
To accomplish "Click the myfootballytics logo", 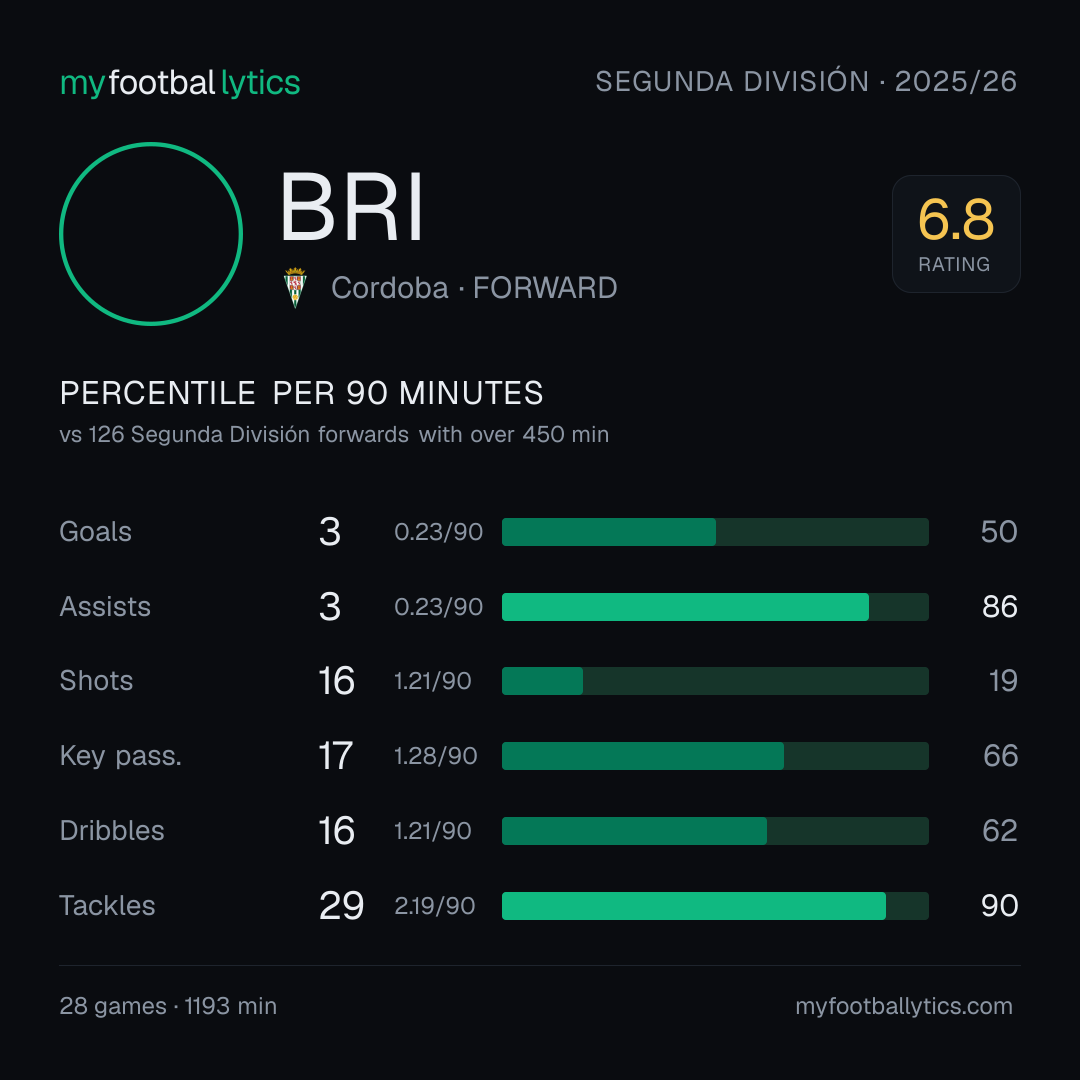I will tap(180, 83).
